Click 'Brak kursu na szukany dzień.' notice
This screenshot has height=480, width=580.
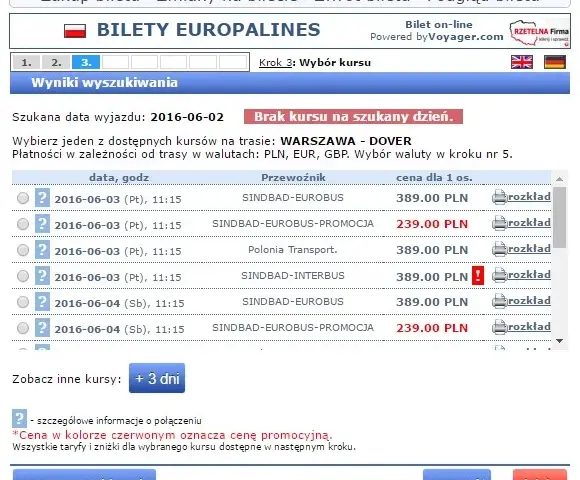tap(353, 116)
